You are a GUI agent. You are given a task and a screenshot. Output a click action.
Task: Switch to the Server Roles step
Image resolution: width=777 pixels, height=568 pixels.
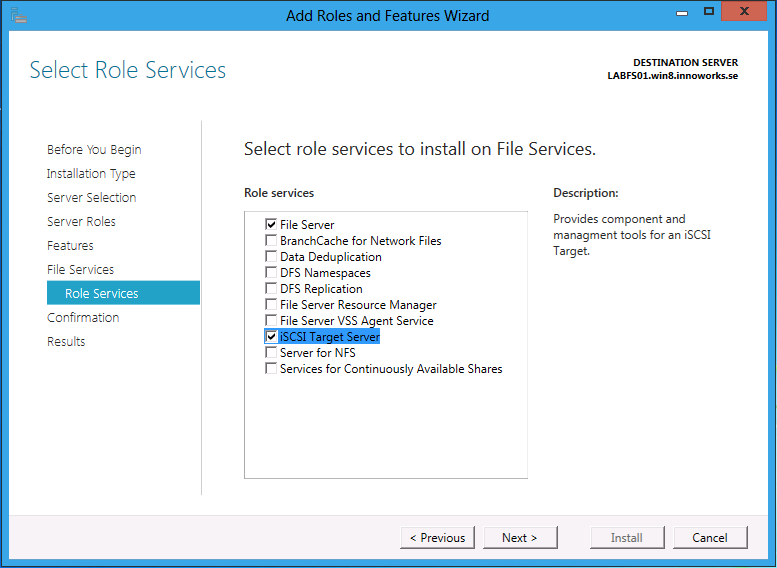81,222
